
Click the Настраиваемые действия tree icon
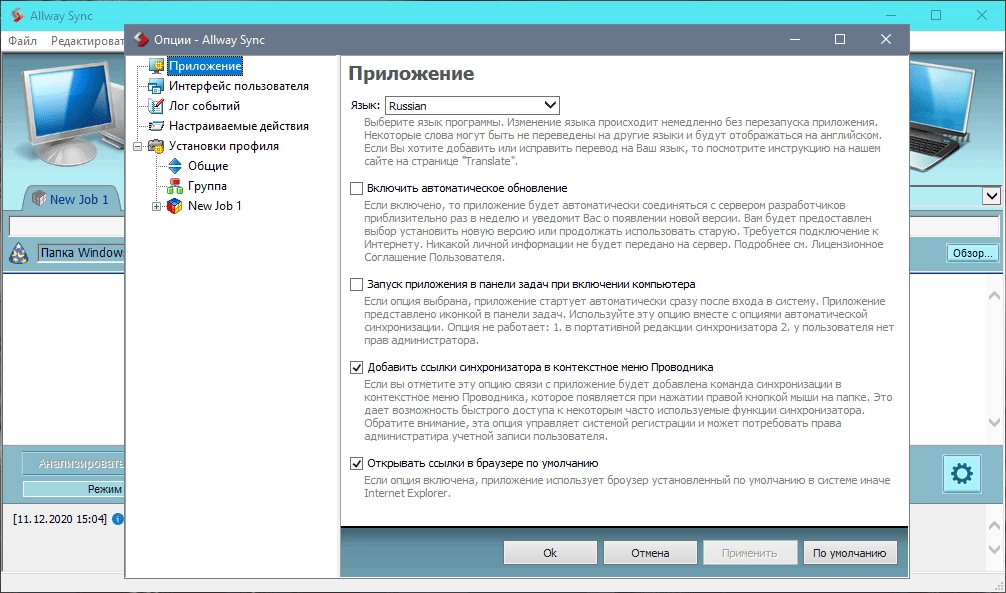tap(157, 126)
